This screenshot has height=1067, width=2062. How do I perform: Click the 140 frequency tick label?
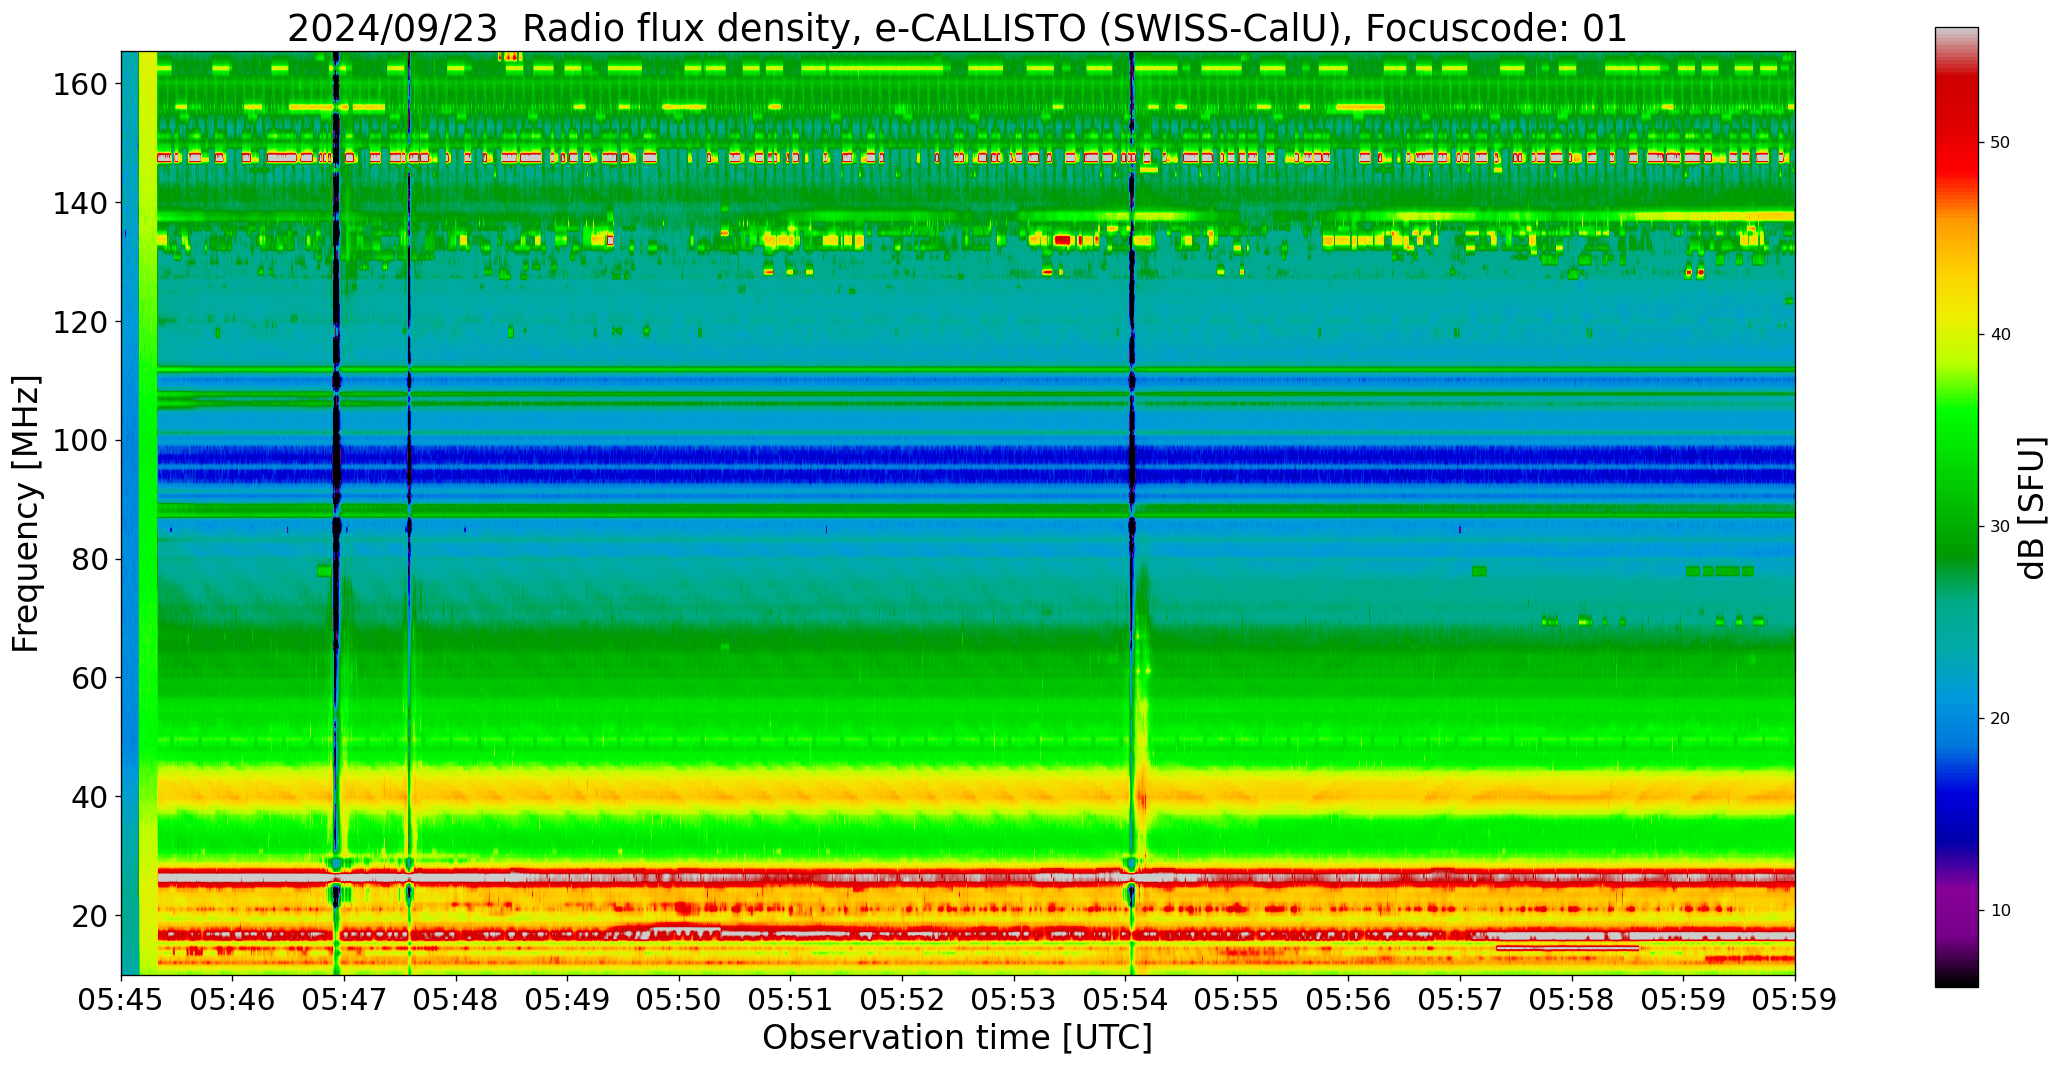tap(80, 203)
